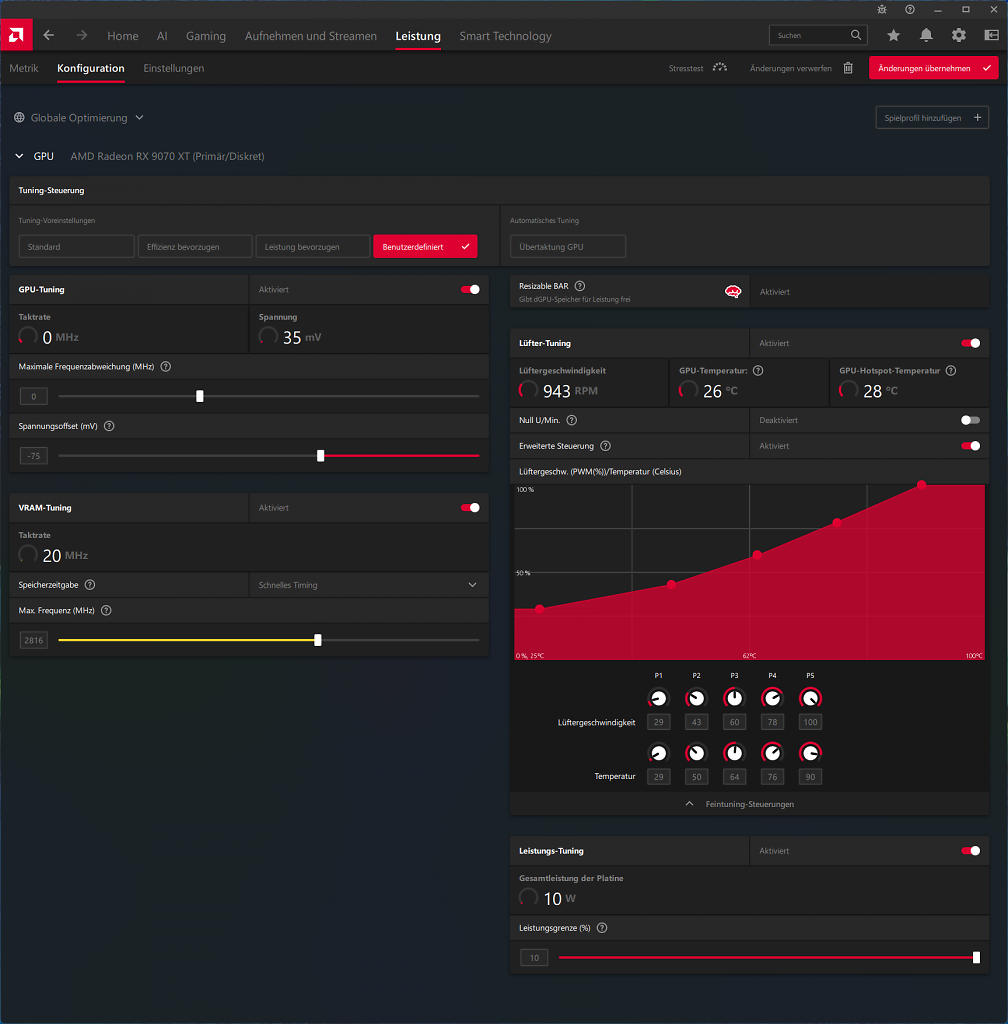Click the Stresstest gauge icon
1008x1024 pixels.
tap(719, 68)
